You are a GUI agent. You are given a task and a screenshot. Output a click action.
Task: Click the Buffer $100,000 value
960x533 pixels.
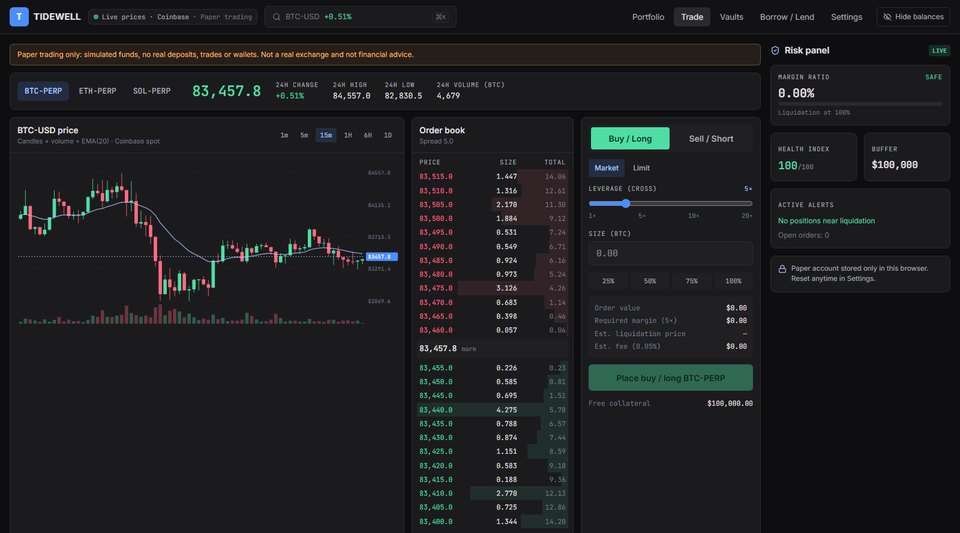pyautogui.click(x=894, y=165)
